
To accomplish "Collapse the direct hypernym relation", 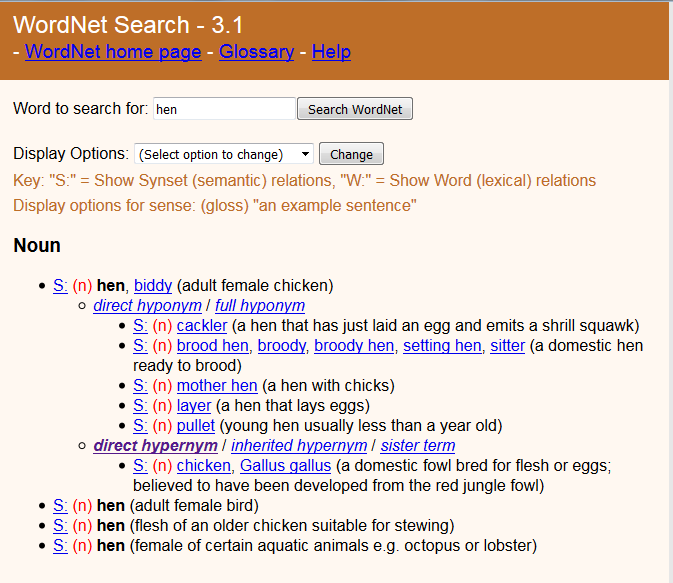I will tap(155, 446).
